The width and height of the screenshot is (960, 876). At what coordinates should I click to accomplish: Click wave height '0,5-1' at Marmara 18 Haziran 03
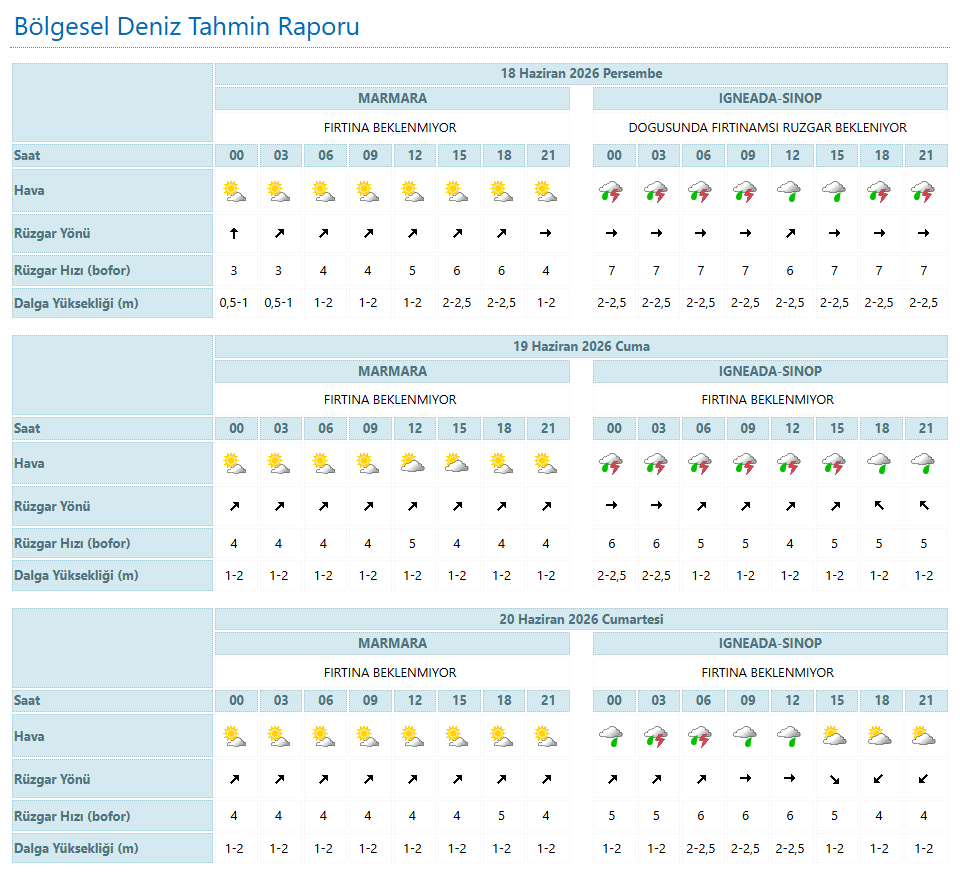click(x=279, y=302)
